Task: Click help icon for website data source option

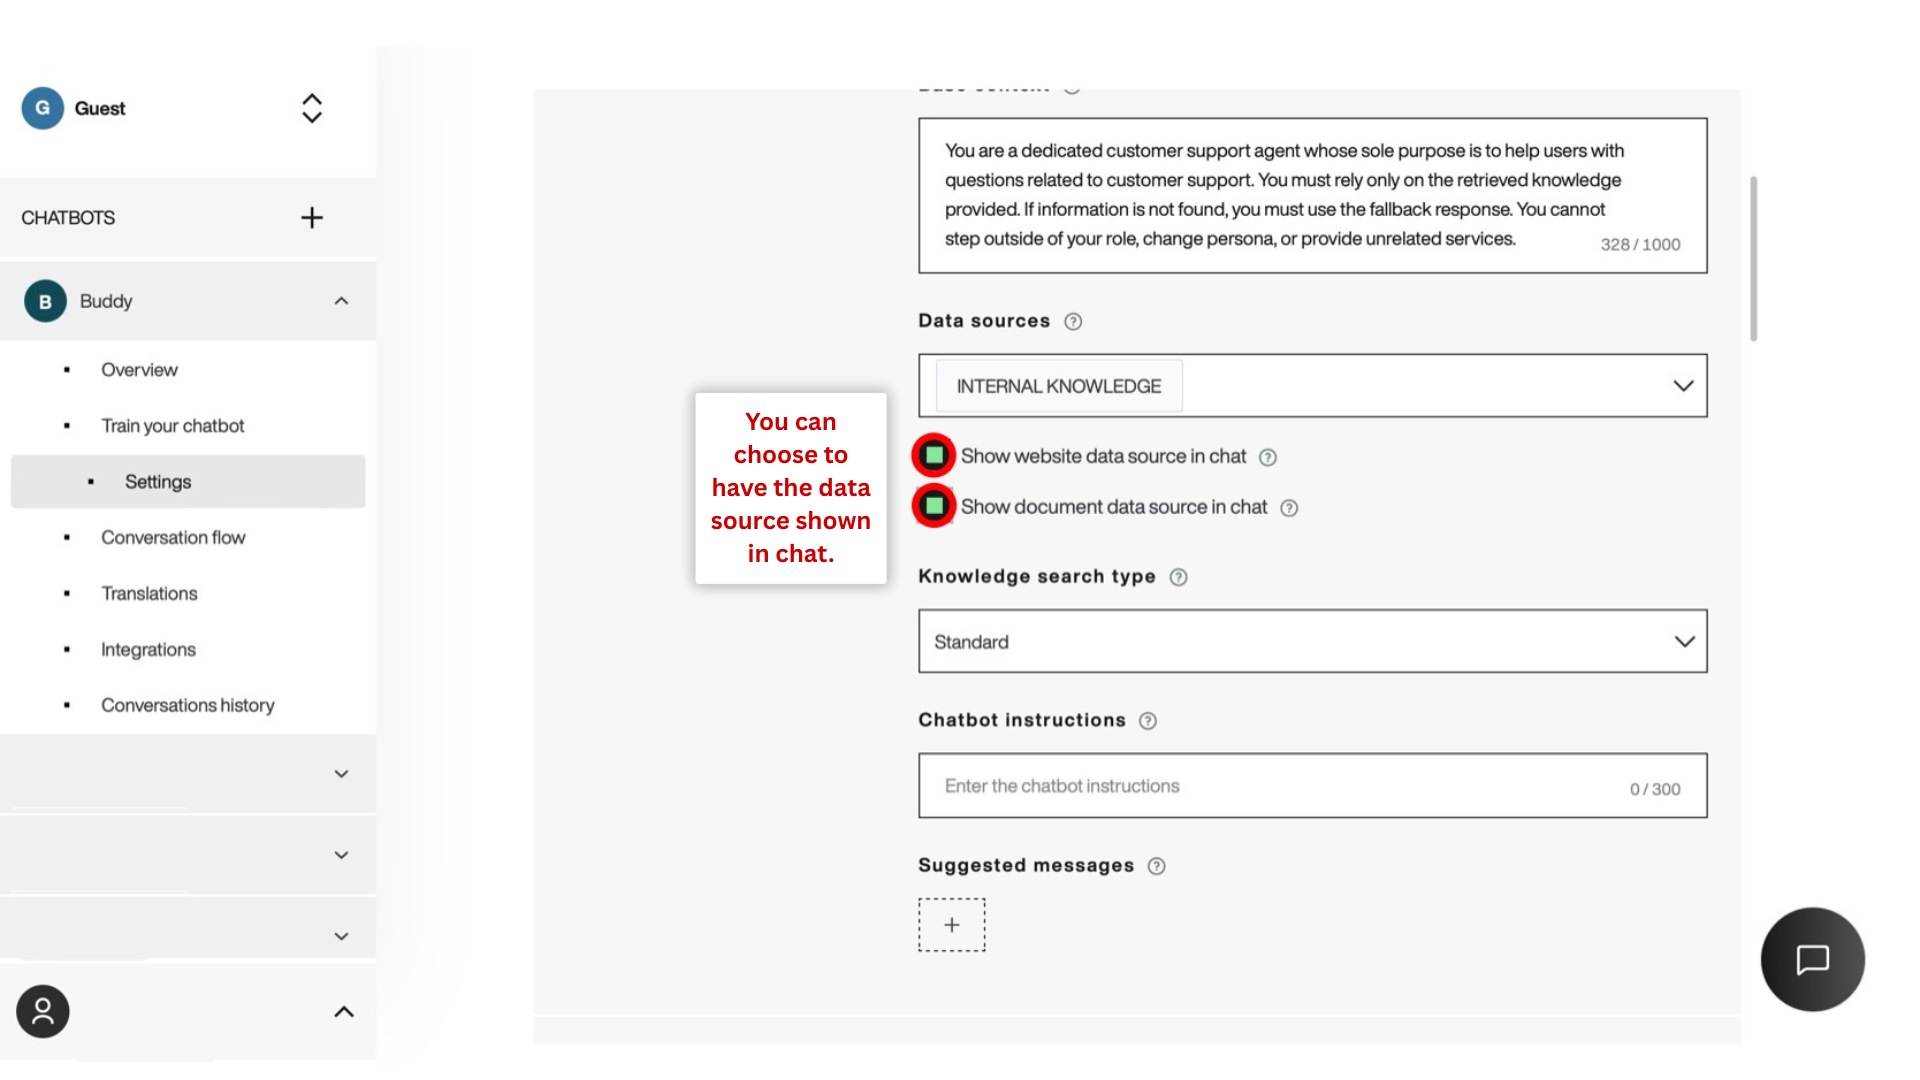Action: [1268, 458]
